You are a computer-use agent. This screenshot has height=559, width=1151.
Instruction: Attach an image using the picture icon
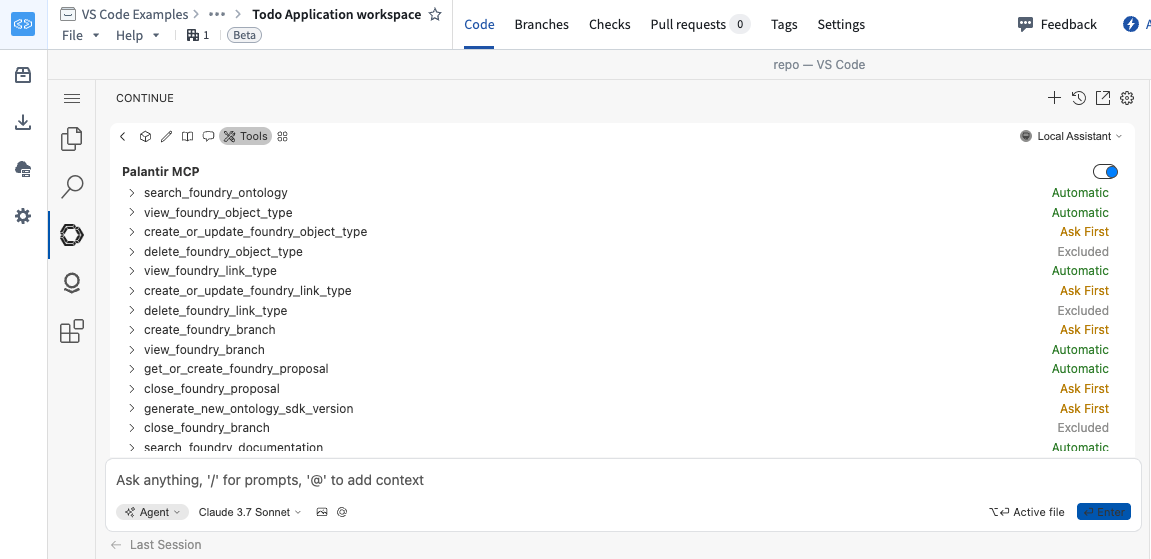[x=322, y=512]
